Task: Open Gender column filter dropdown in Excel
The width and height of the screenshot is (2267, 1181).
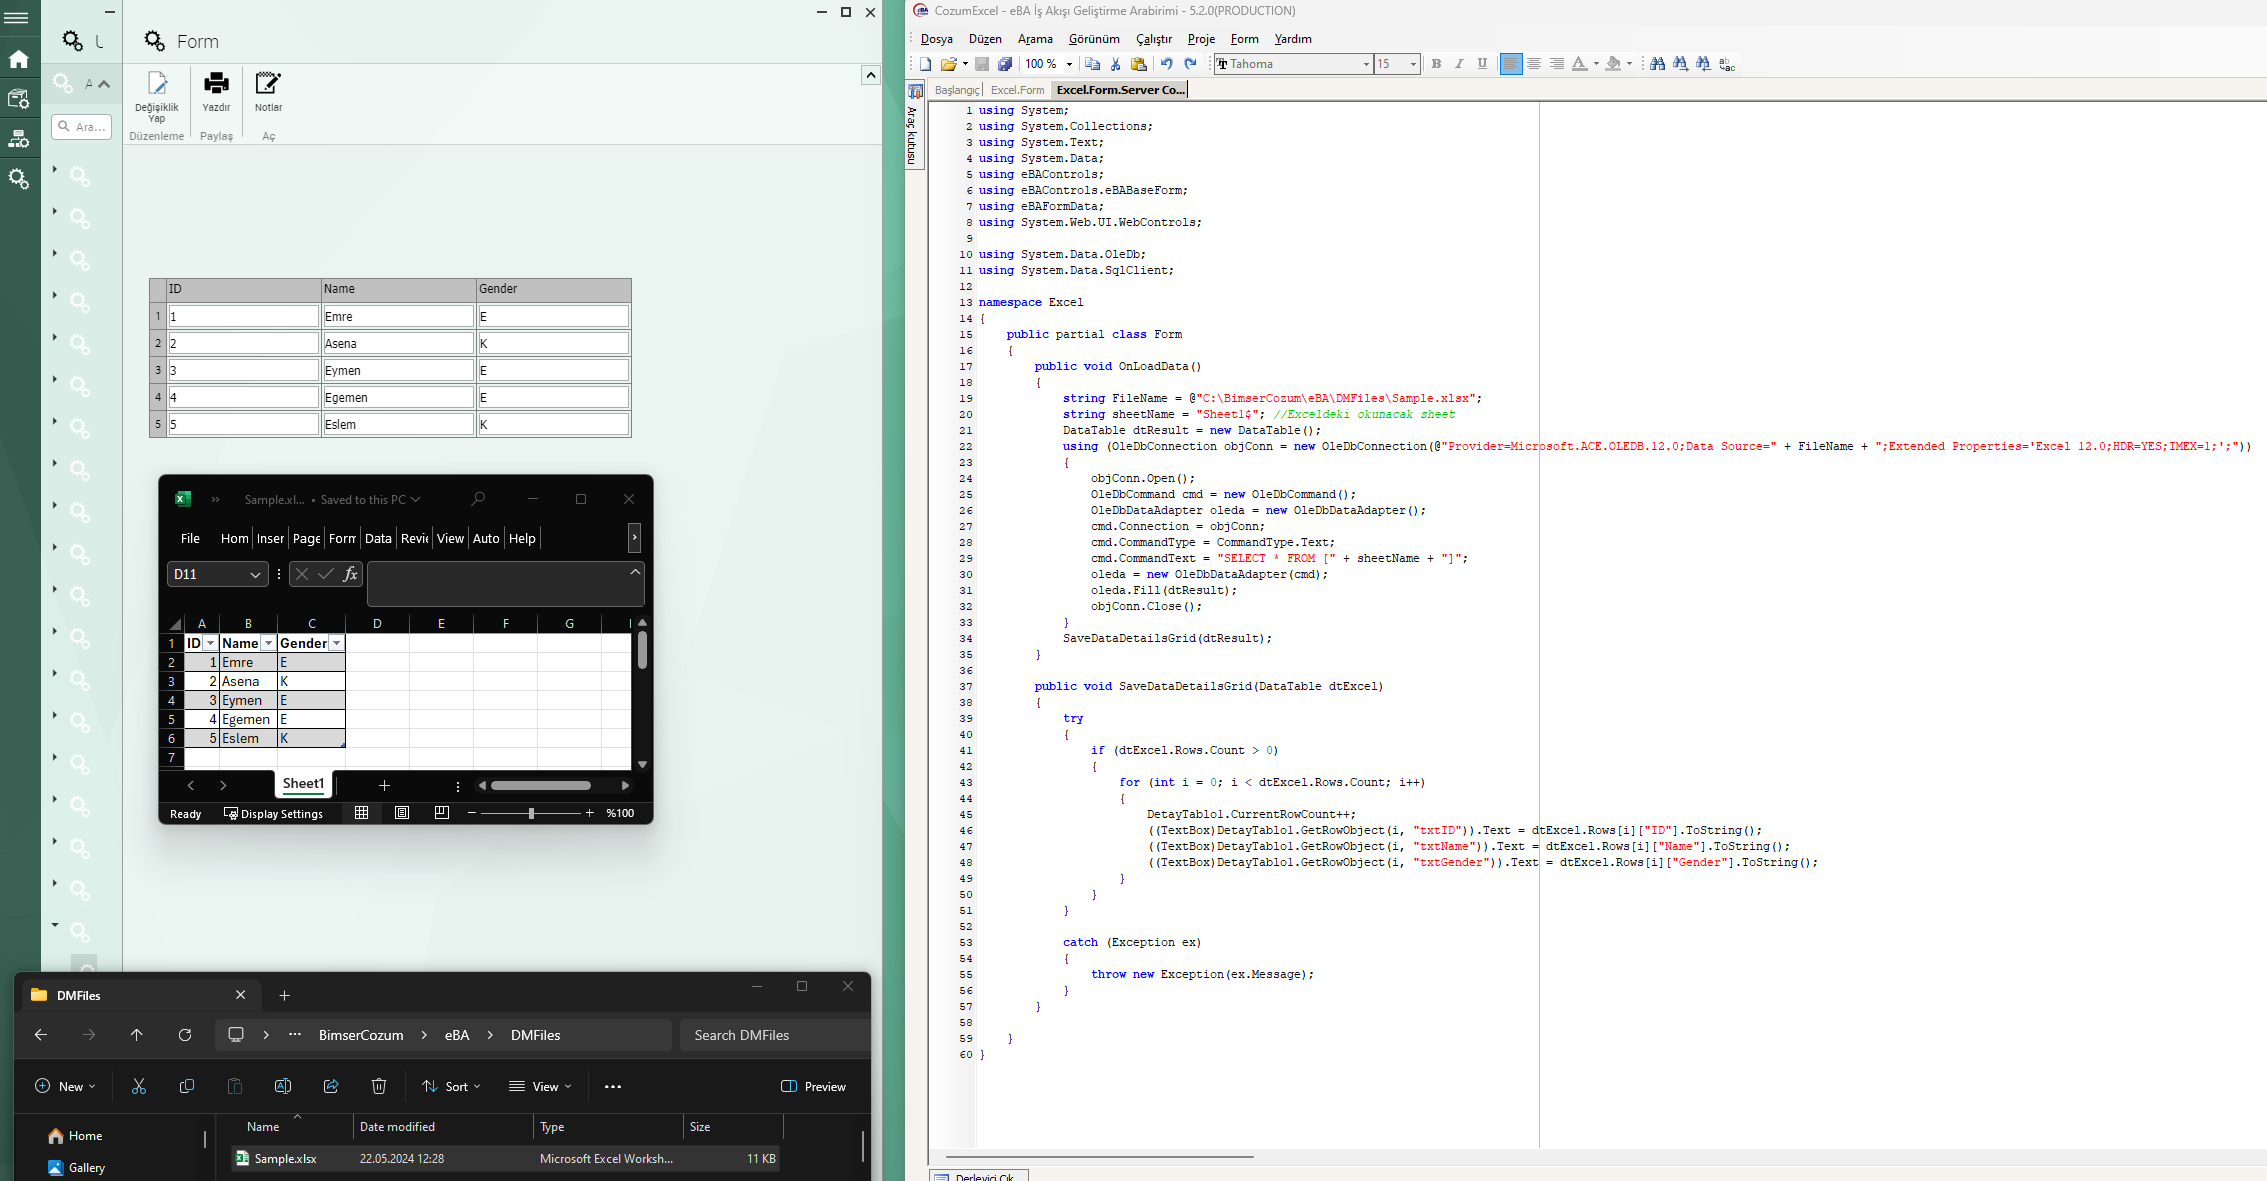Action: (337, 643)
